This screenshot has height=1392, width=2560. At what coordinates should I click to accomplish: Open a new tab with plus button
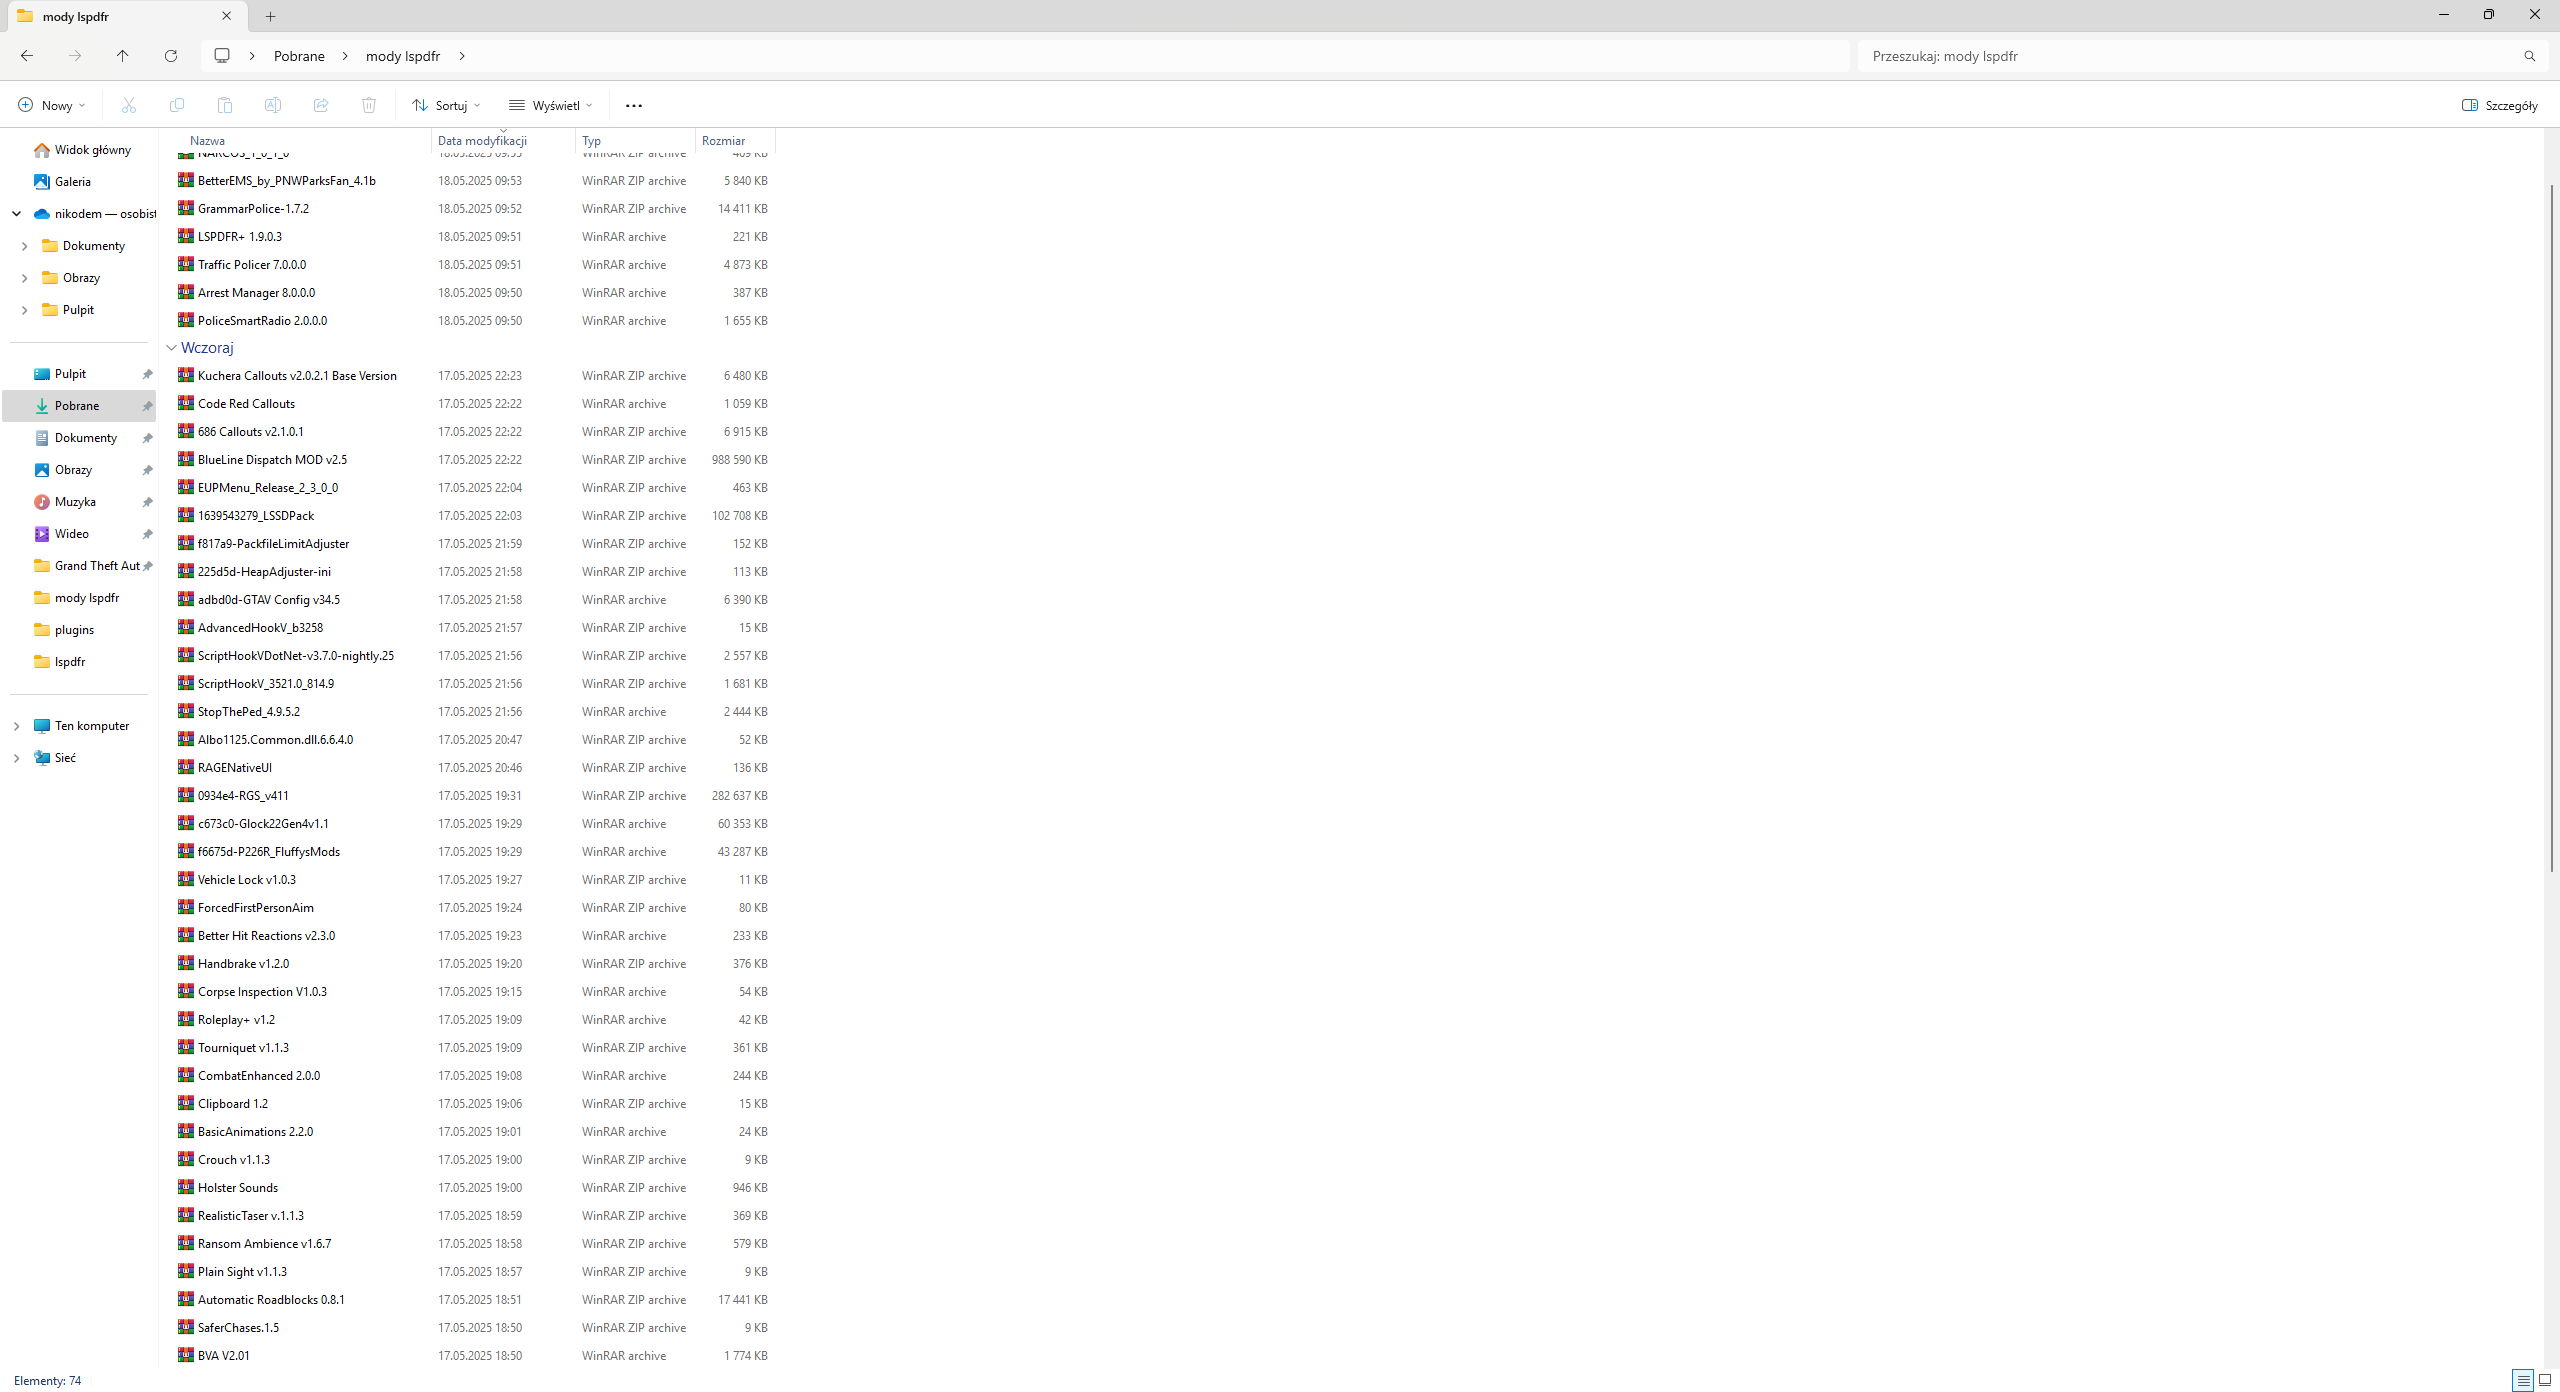pos(270,16)
